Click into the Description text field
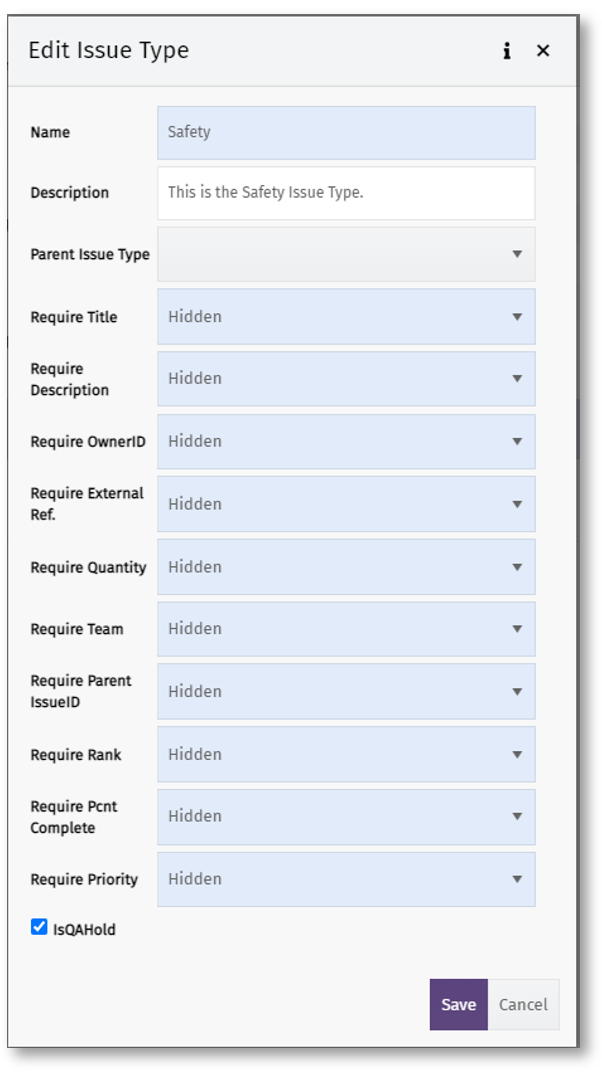The height and width of the screenshot is (1080, 602). pyautogui.click(x=345, y=193)
